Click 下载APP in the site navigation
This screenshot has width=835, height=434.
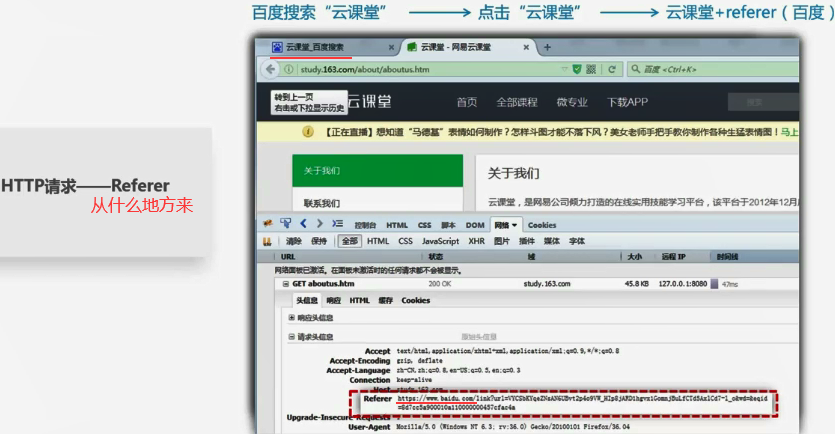pyautogui.click(x=628, y=102)
